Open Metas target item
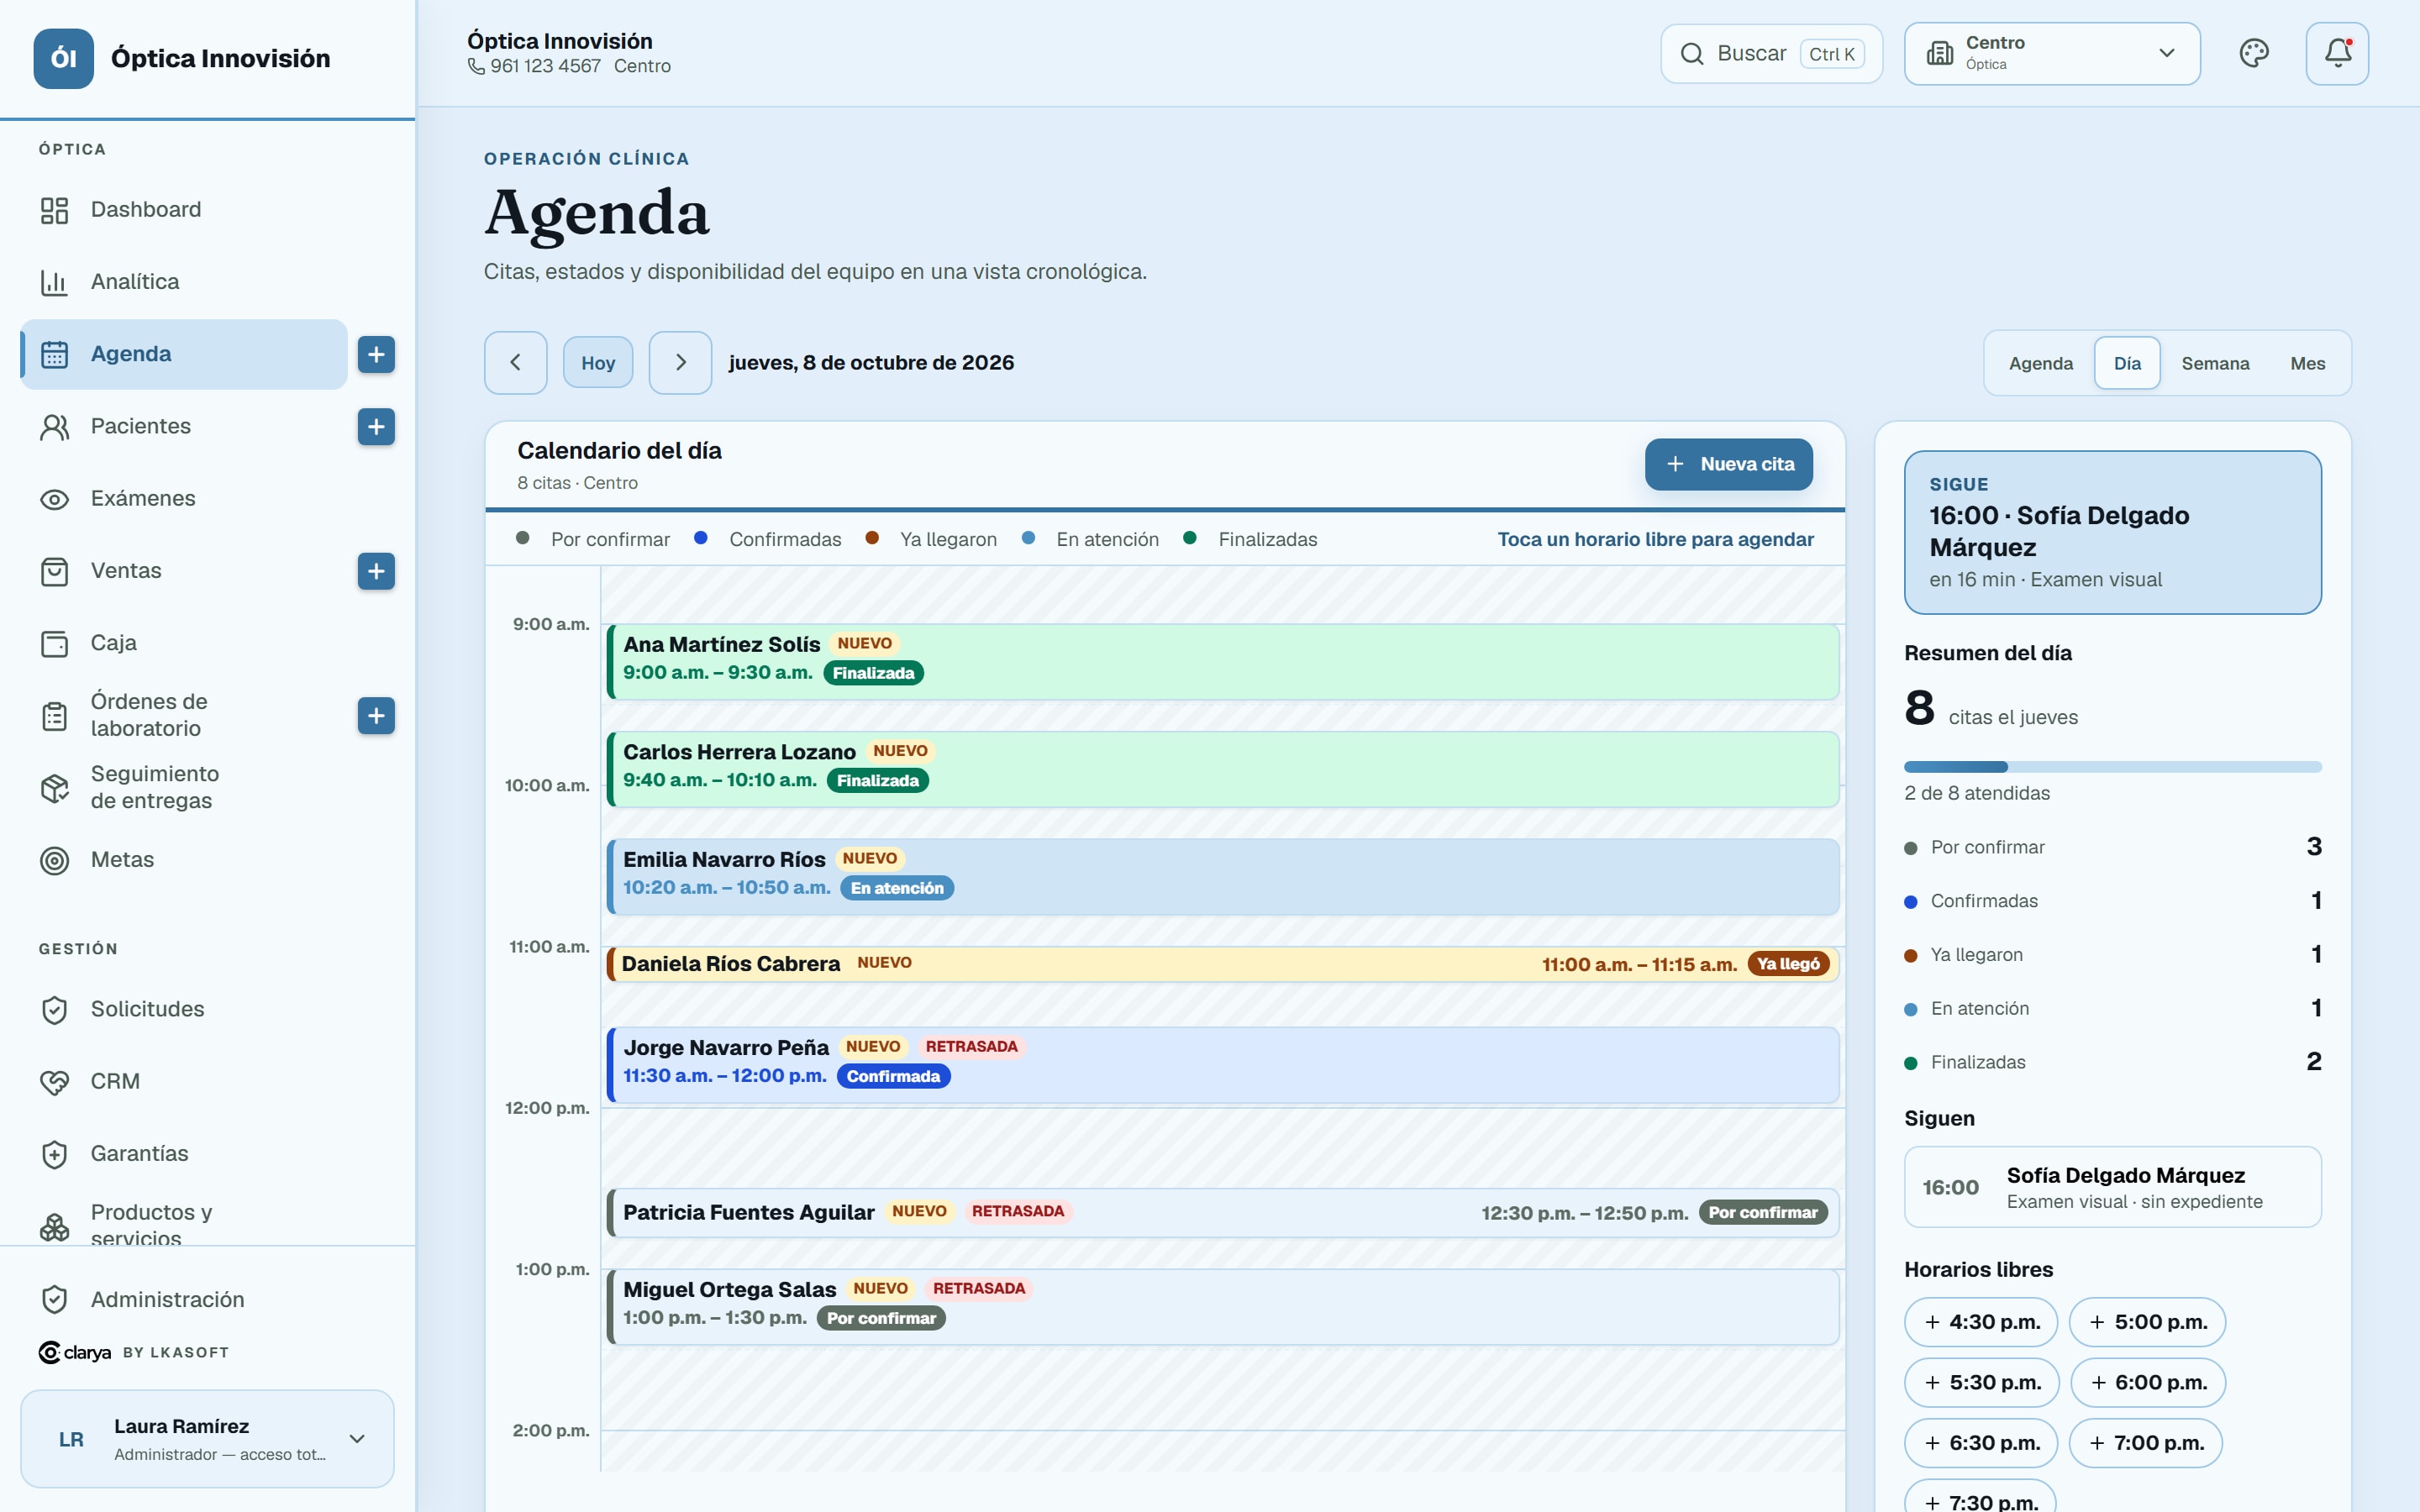The height and width of the screenshot is (1512, 2420). [184, 860]
